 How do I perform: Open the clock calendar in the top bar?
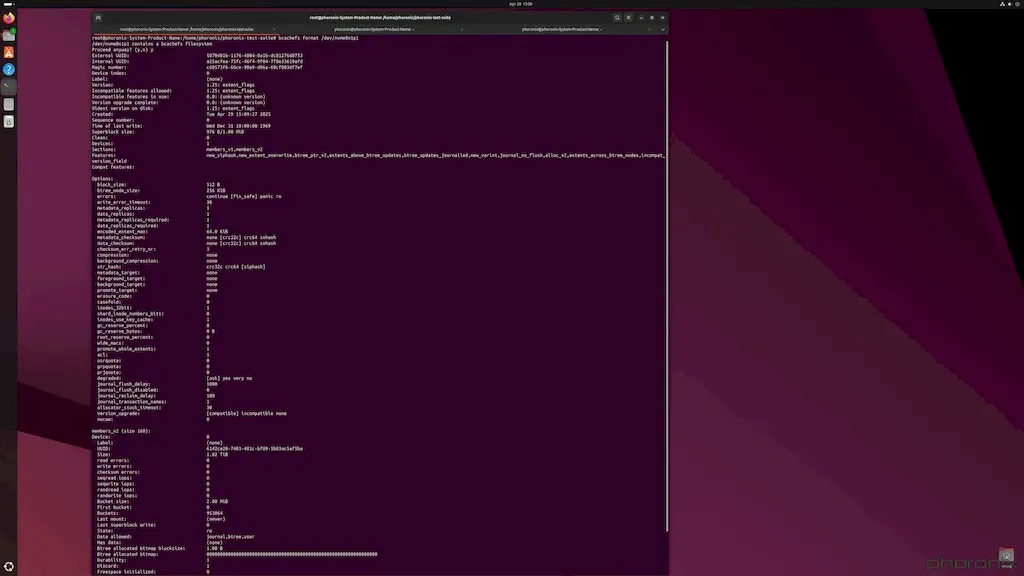520,4
